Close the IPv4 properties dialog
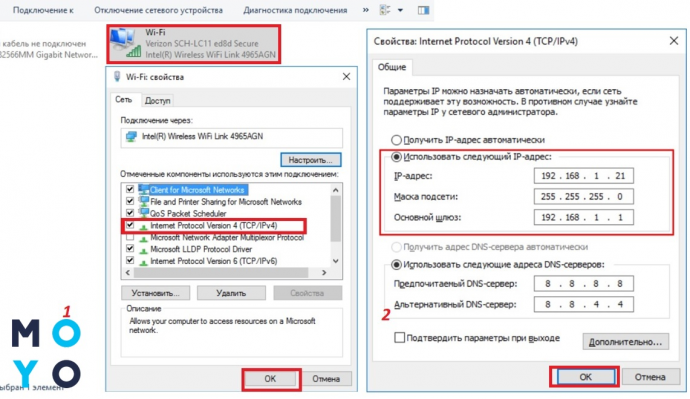Viewport: 690px width, 399px height. tap(673, 41)
